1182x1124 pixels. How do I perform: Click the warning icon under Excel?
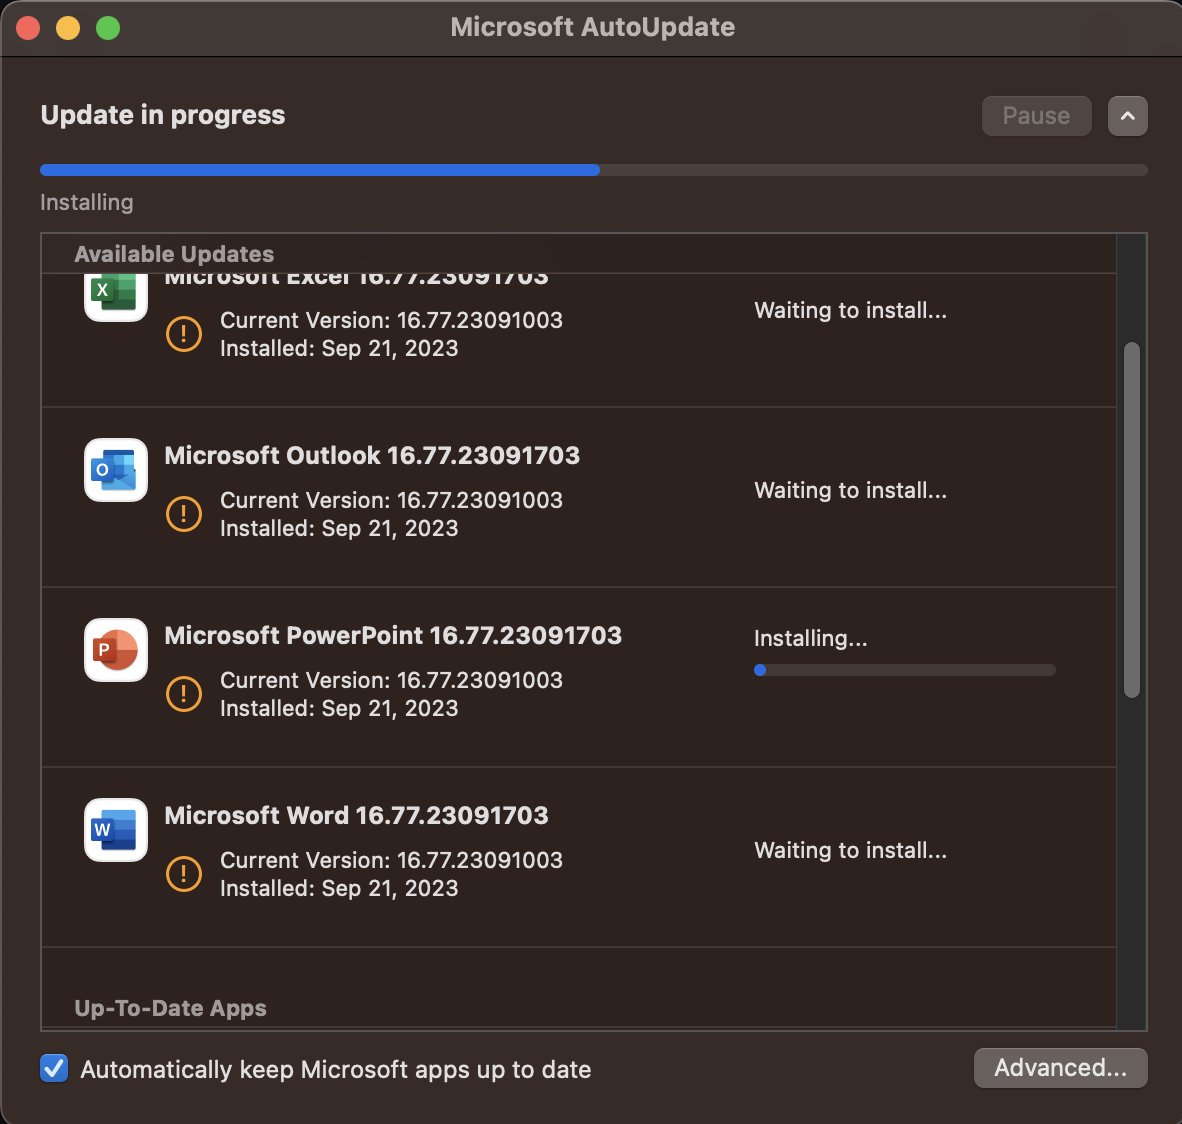point(184,334)
